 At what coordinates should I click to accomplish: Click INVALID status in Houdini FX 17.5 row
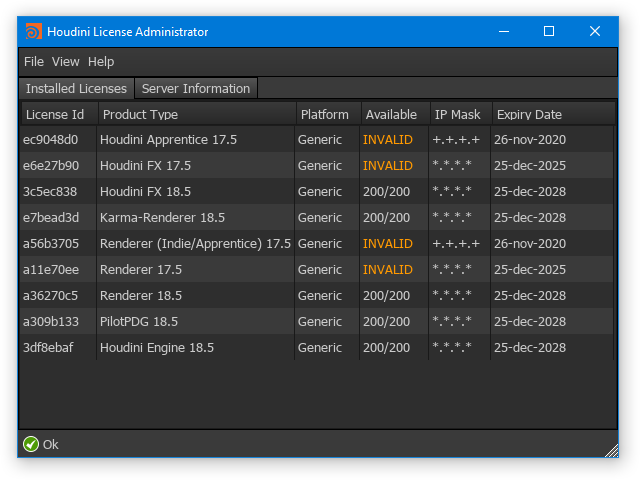click(x=388, y=166)
